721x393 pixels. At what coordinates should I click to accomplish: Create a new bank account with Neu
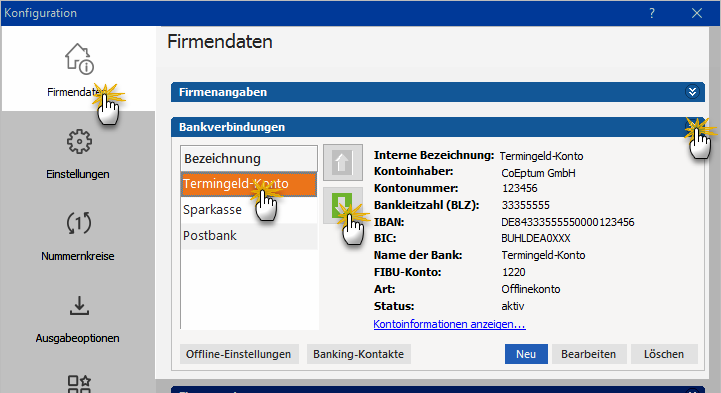(526, 354)
